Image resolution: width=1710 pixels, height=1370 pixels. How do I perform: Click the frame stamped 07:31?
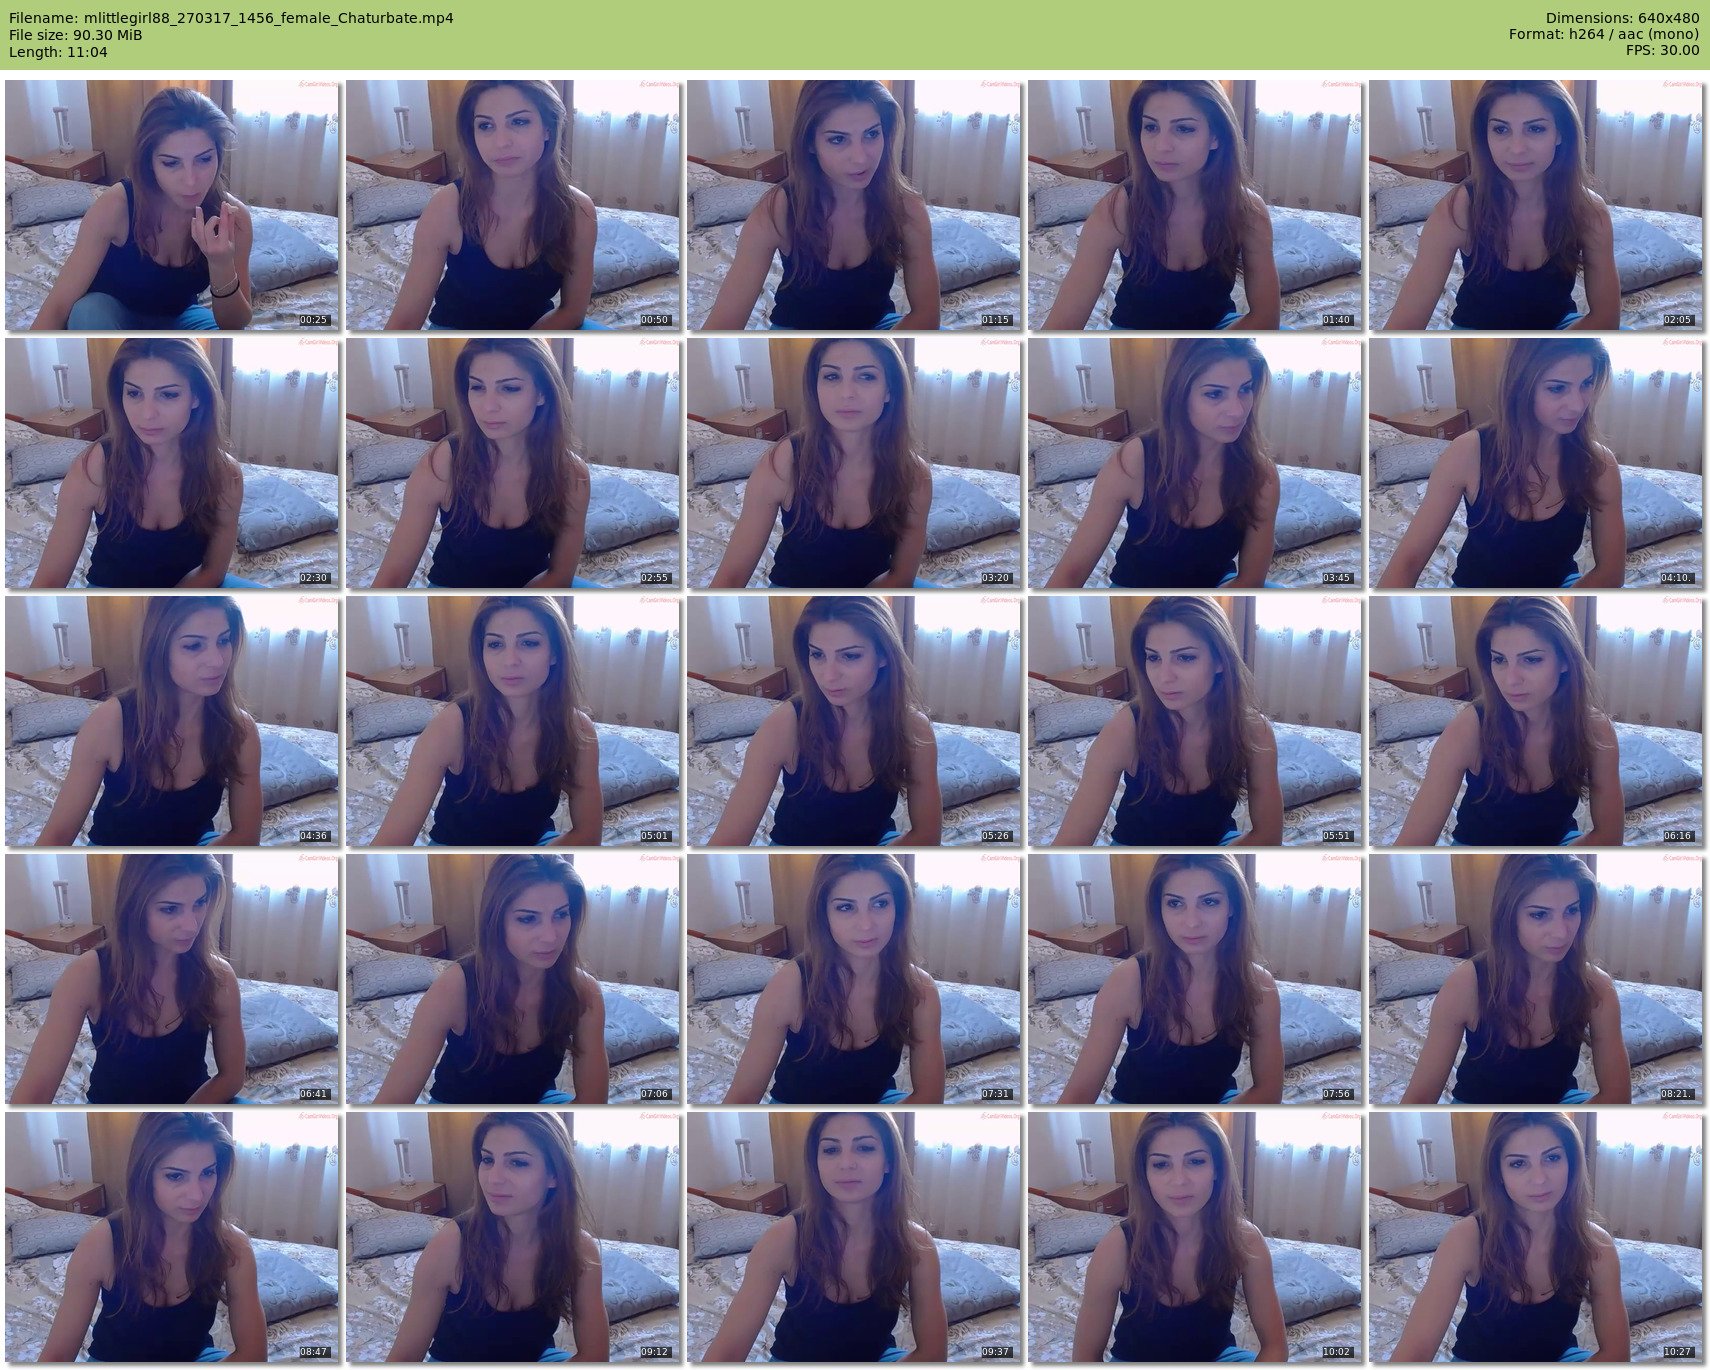pyautogui.click(x=853, y=979)
